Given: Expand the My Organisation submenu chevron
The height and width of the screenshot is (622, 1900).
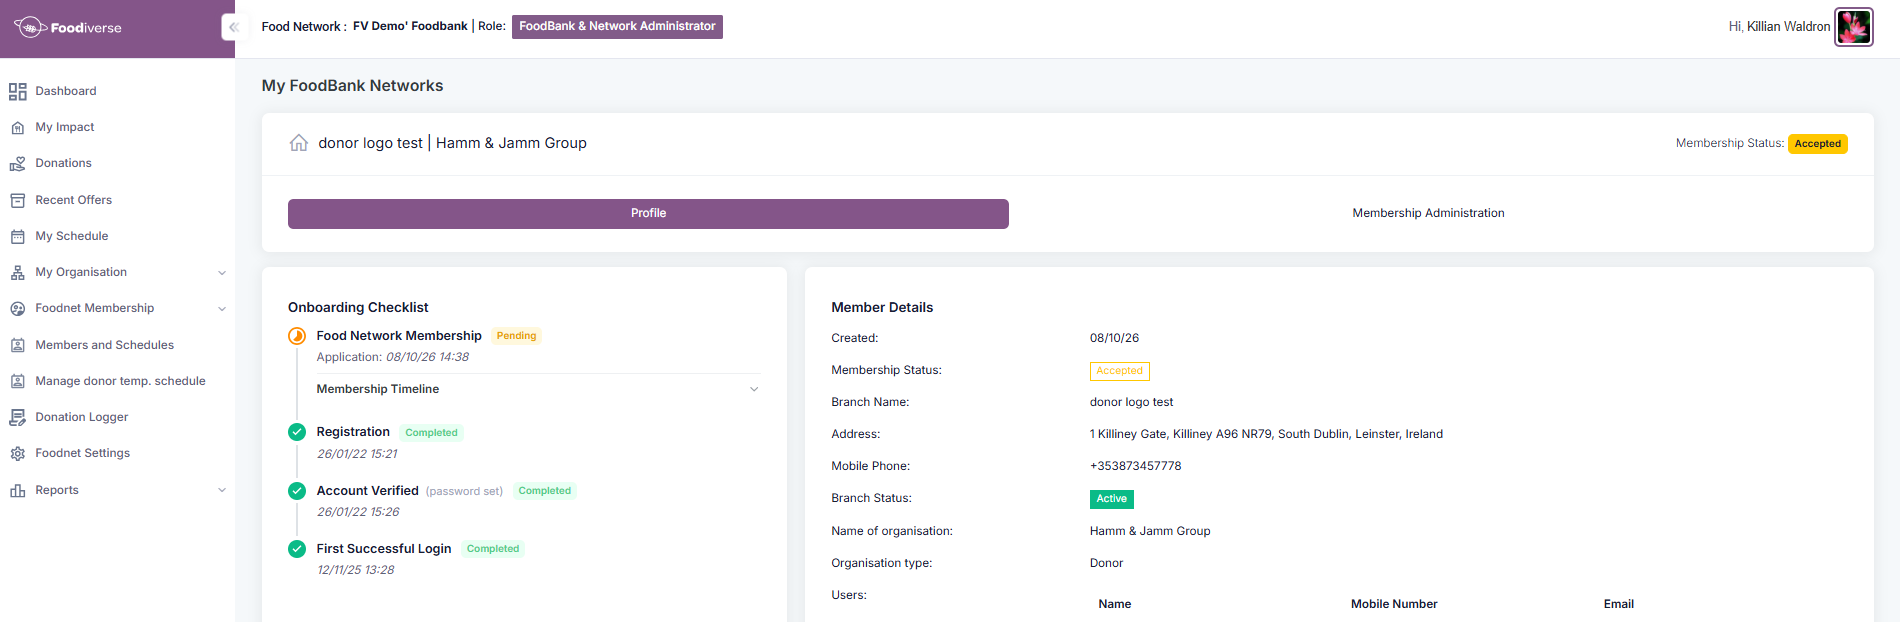Looking at the screenshot, I should click(x=222, y=273).
